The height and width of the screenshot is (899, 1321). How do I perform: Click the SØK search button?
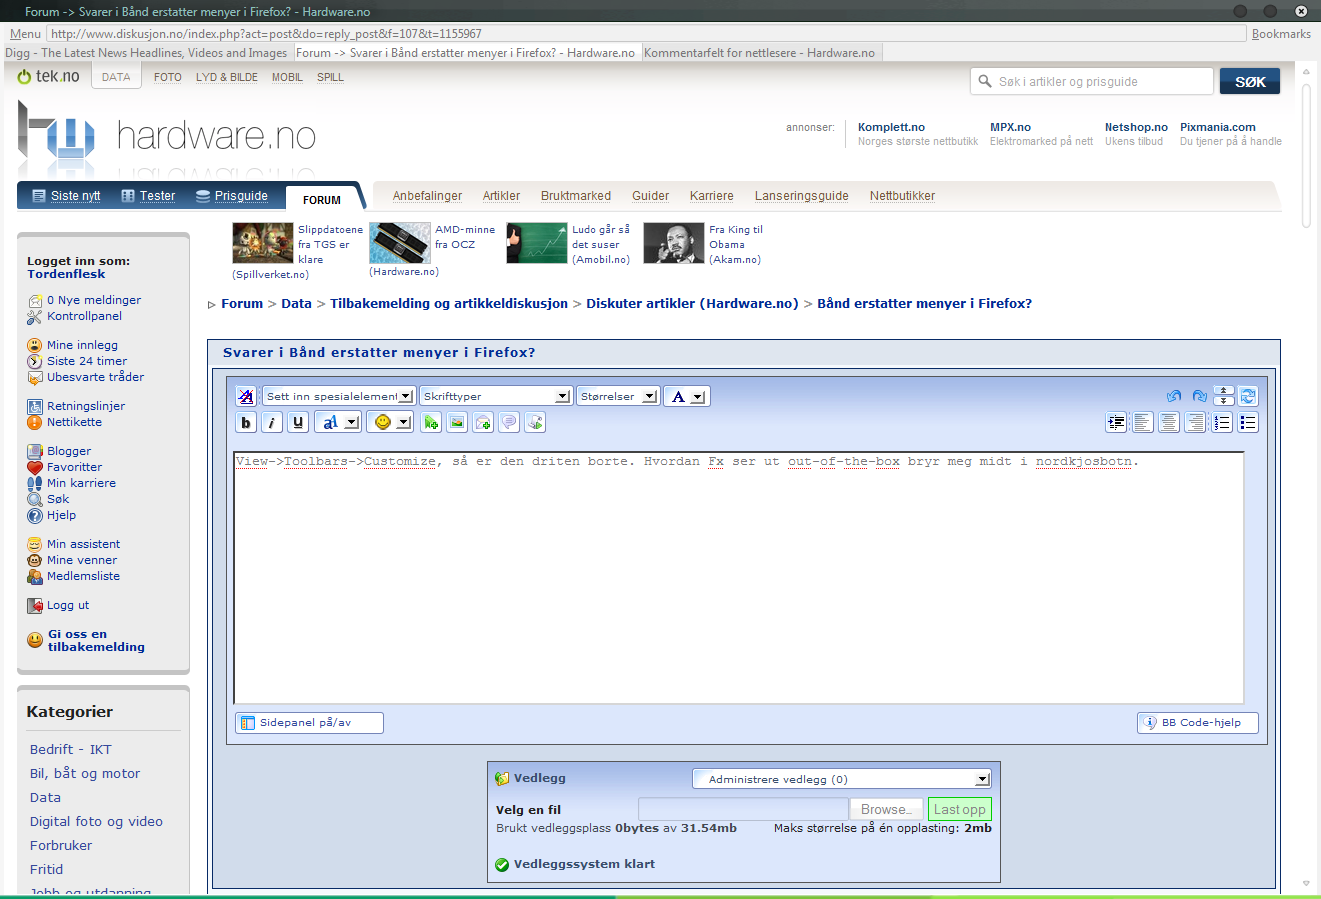1250,82
